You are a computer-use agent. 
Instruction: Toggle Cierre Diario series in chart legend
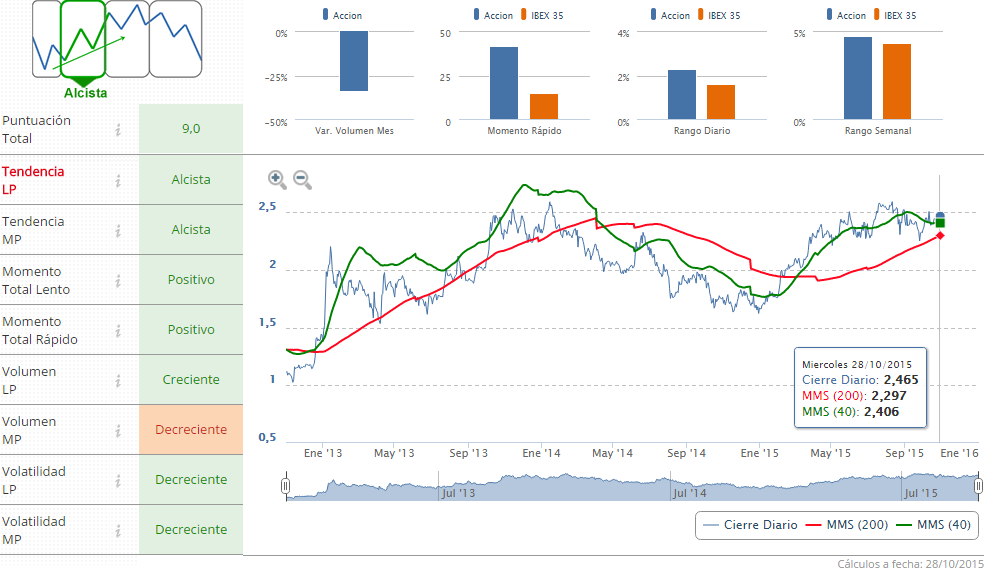(750, 525)
